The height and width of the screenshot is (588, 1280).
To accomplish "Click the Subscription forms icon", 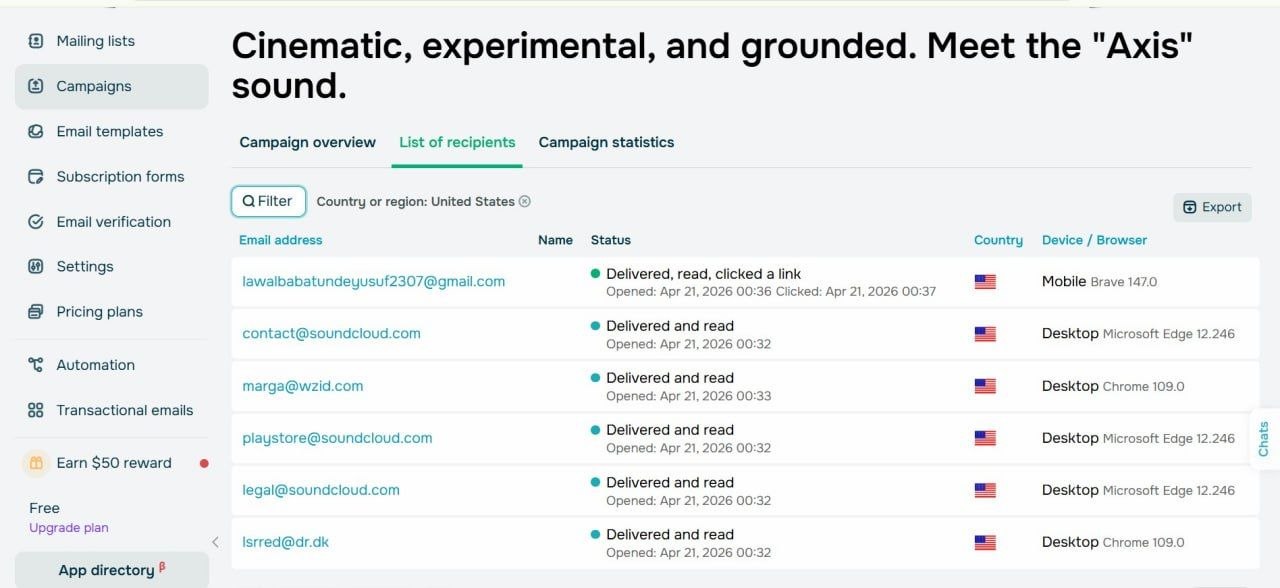I will pyautogui.click(x=36, y=176).
